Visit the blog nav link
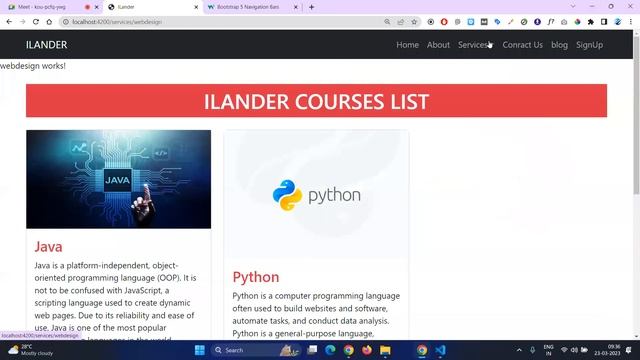Image resolution: width=640 pixels, height=360 pixels. click(559, 45)
